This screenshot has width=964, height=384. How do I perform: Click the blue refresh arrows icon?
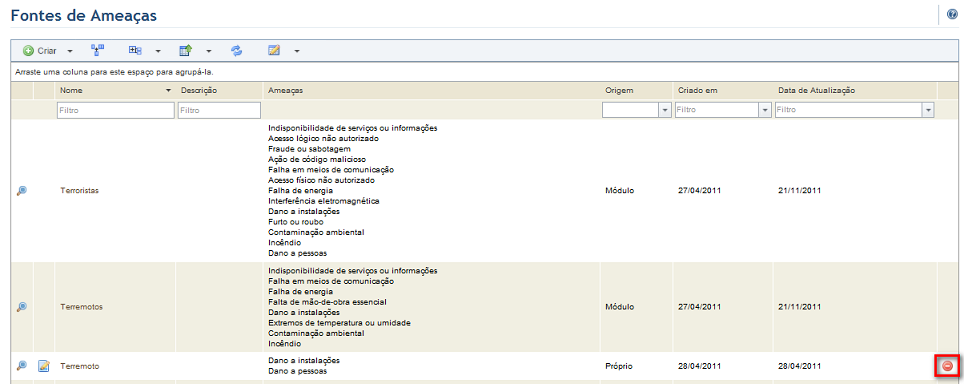pyautogui.click(x=237, y=50)
